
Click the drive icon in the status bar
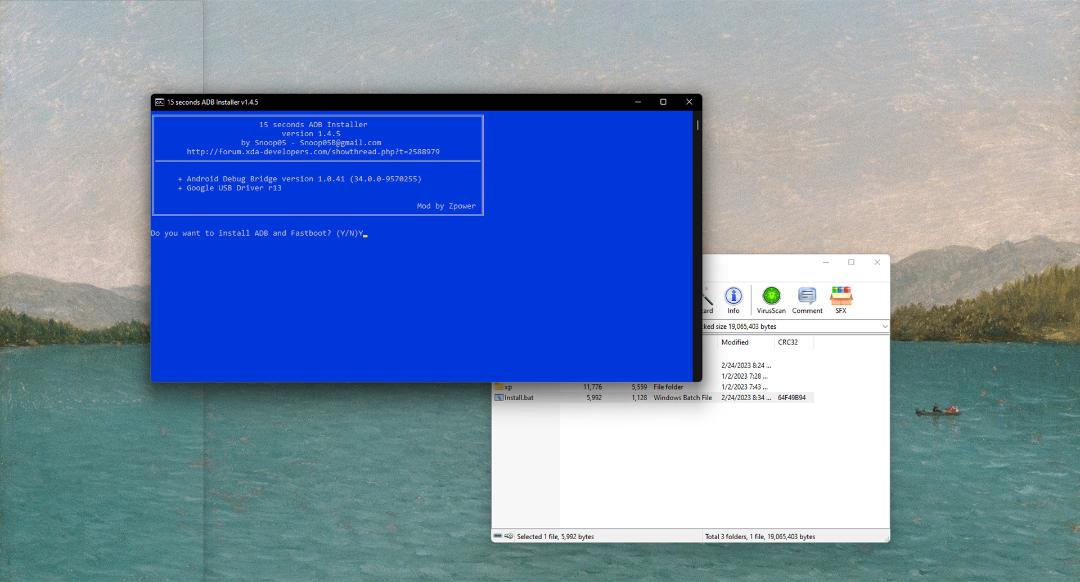pyautogui.click(x=498, y=536)
